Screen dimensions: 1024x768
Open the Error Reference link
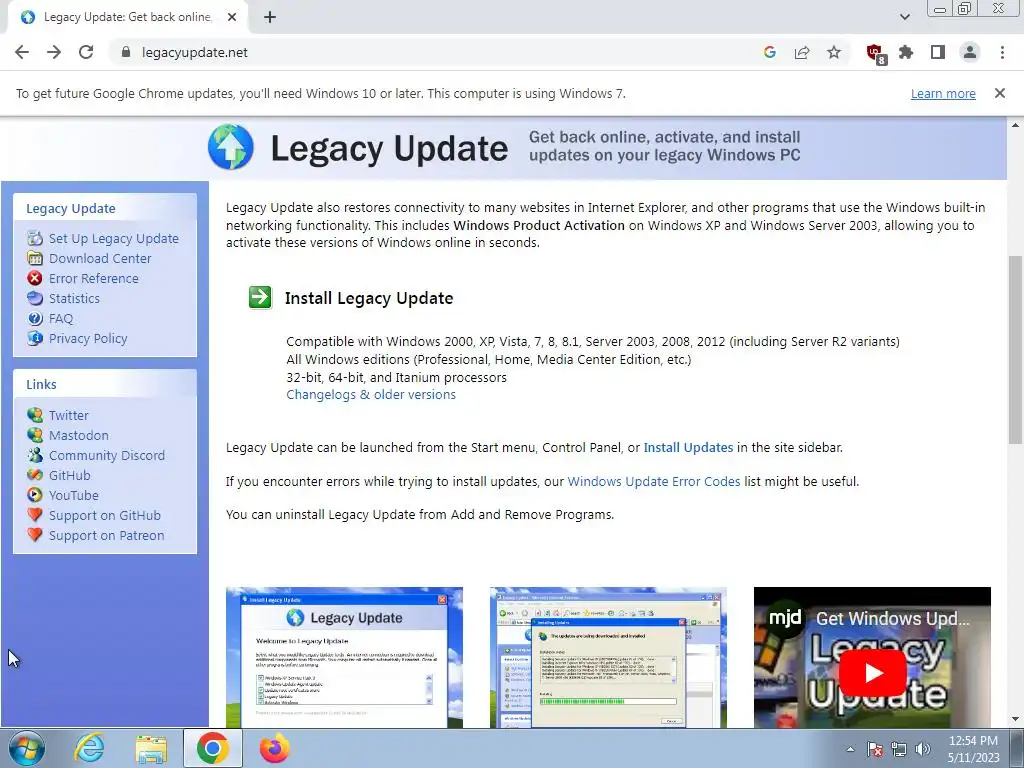click(x=93, y=278)
